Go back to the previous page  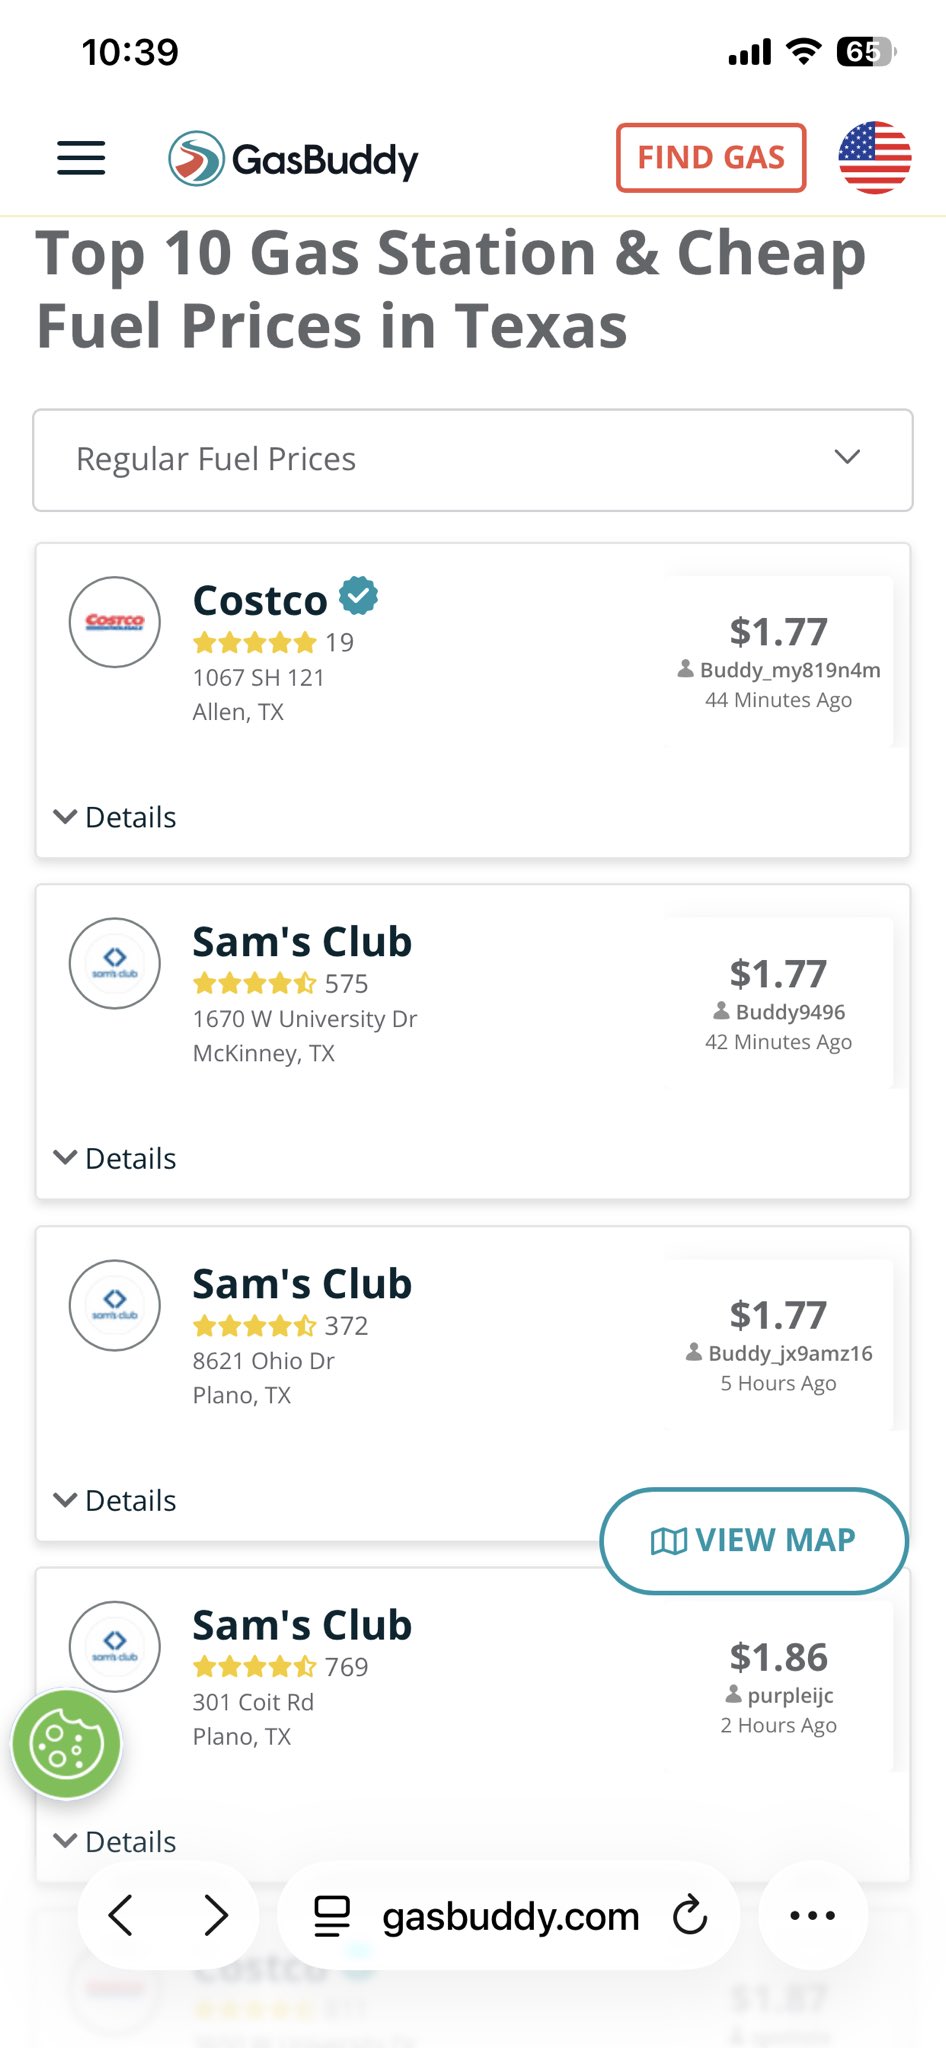(121, 1916)
